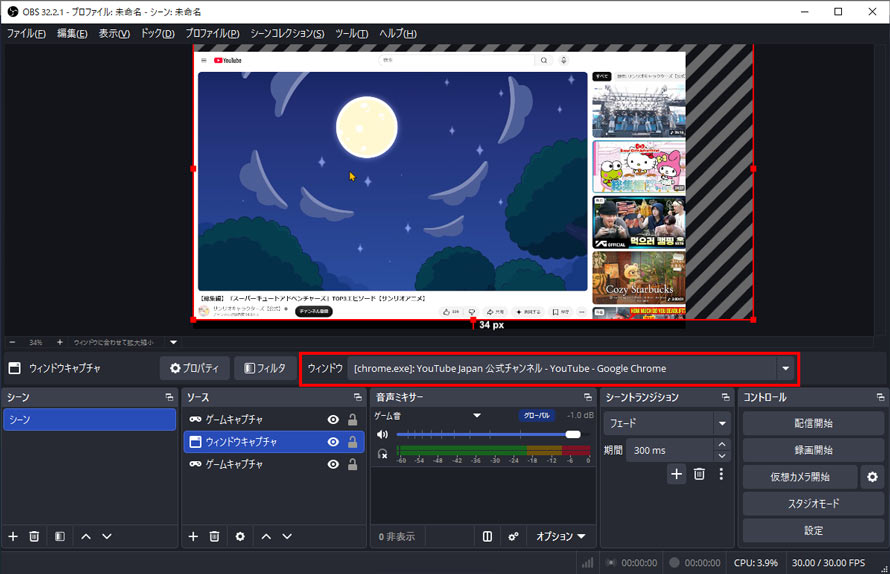Screen dimensions: 890x574
Task: Open the オプション dropdown in audio mixer
Action: 561,537
